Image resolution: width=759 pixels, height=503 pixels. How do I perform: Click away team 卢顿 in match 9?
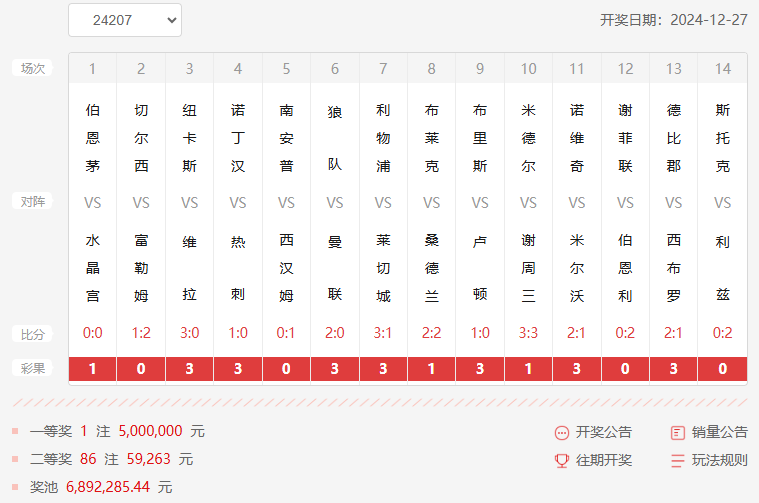coord(480,268)
